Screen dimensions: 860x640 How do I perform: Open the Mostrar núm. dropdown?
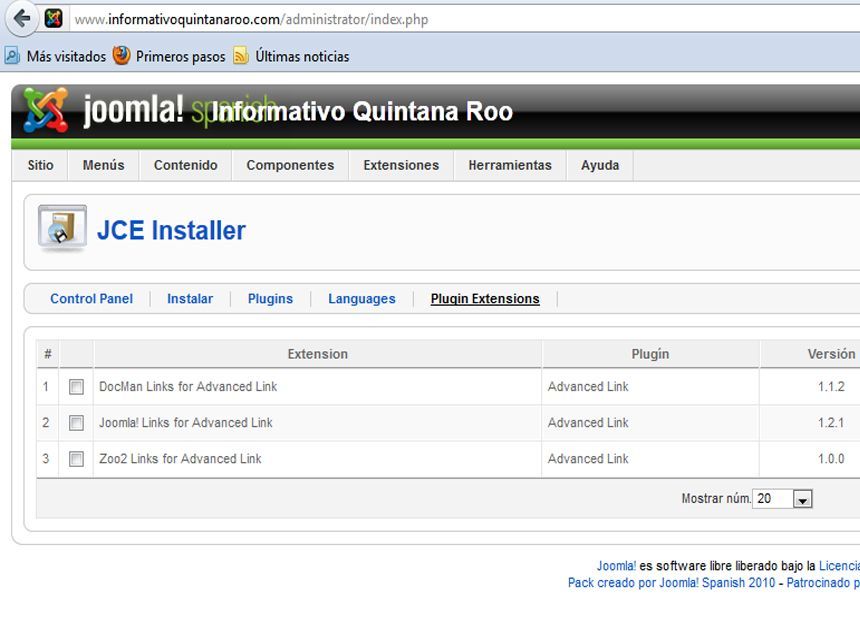tap(802, 499)
